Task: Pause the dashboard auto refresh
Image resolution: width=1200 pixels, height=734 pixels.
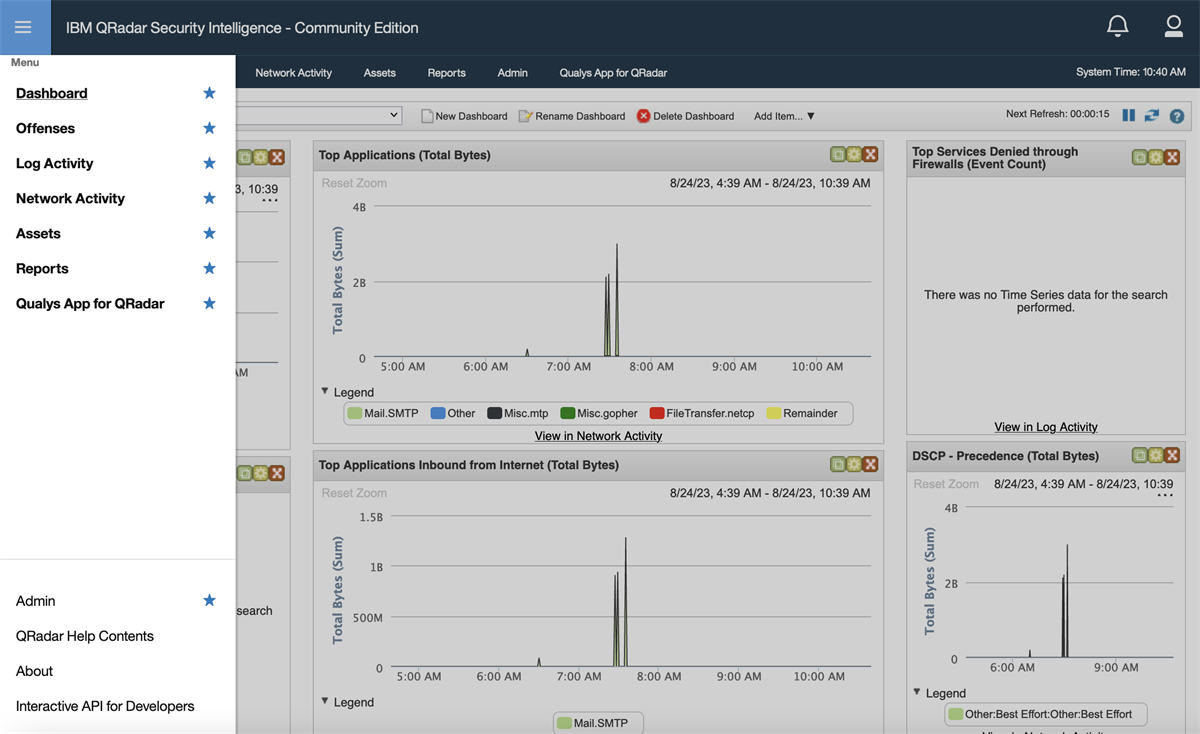Action: 1129,116
